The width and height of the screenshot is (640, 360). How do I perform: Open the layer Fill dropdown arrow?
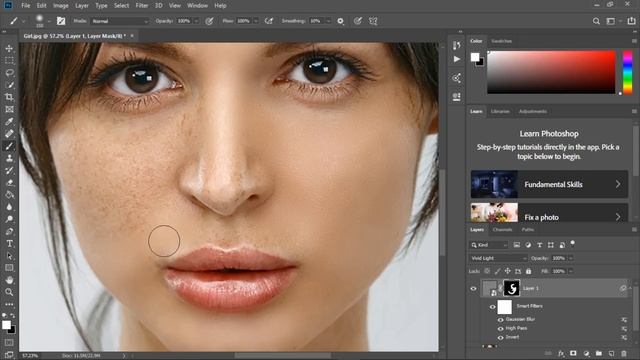pos(571,271)
